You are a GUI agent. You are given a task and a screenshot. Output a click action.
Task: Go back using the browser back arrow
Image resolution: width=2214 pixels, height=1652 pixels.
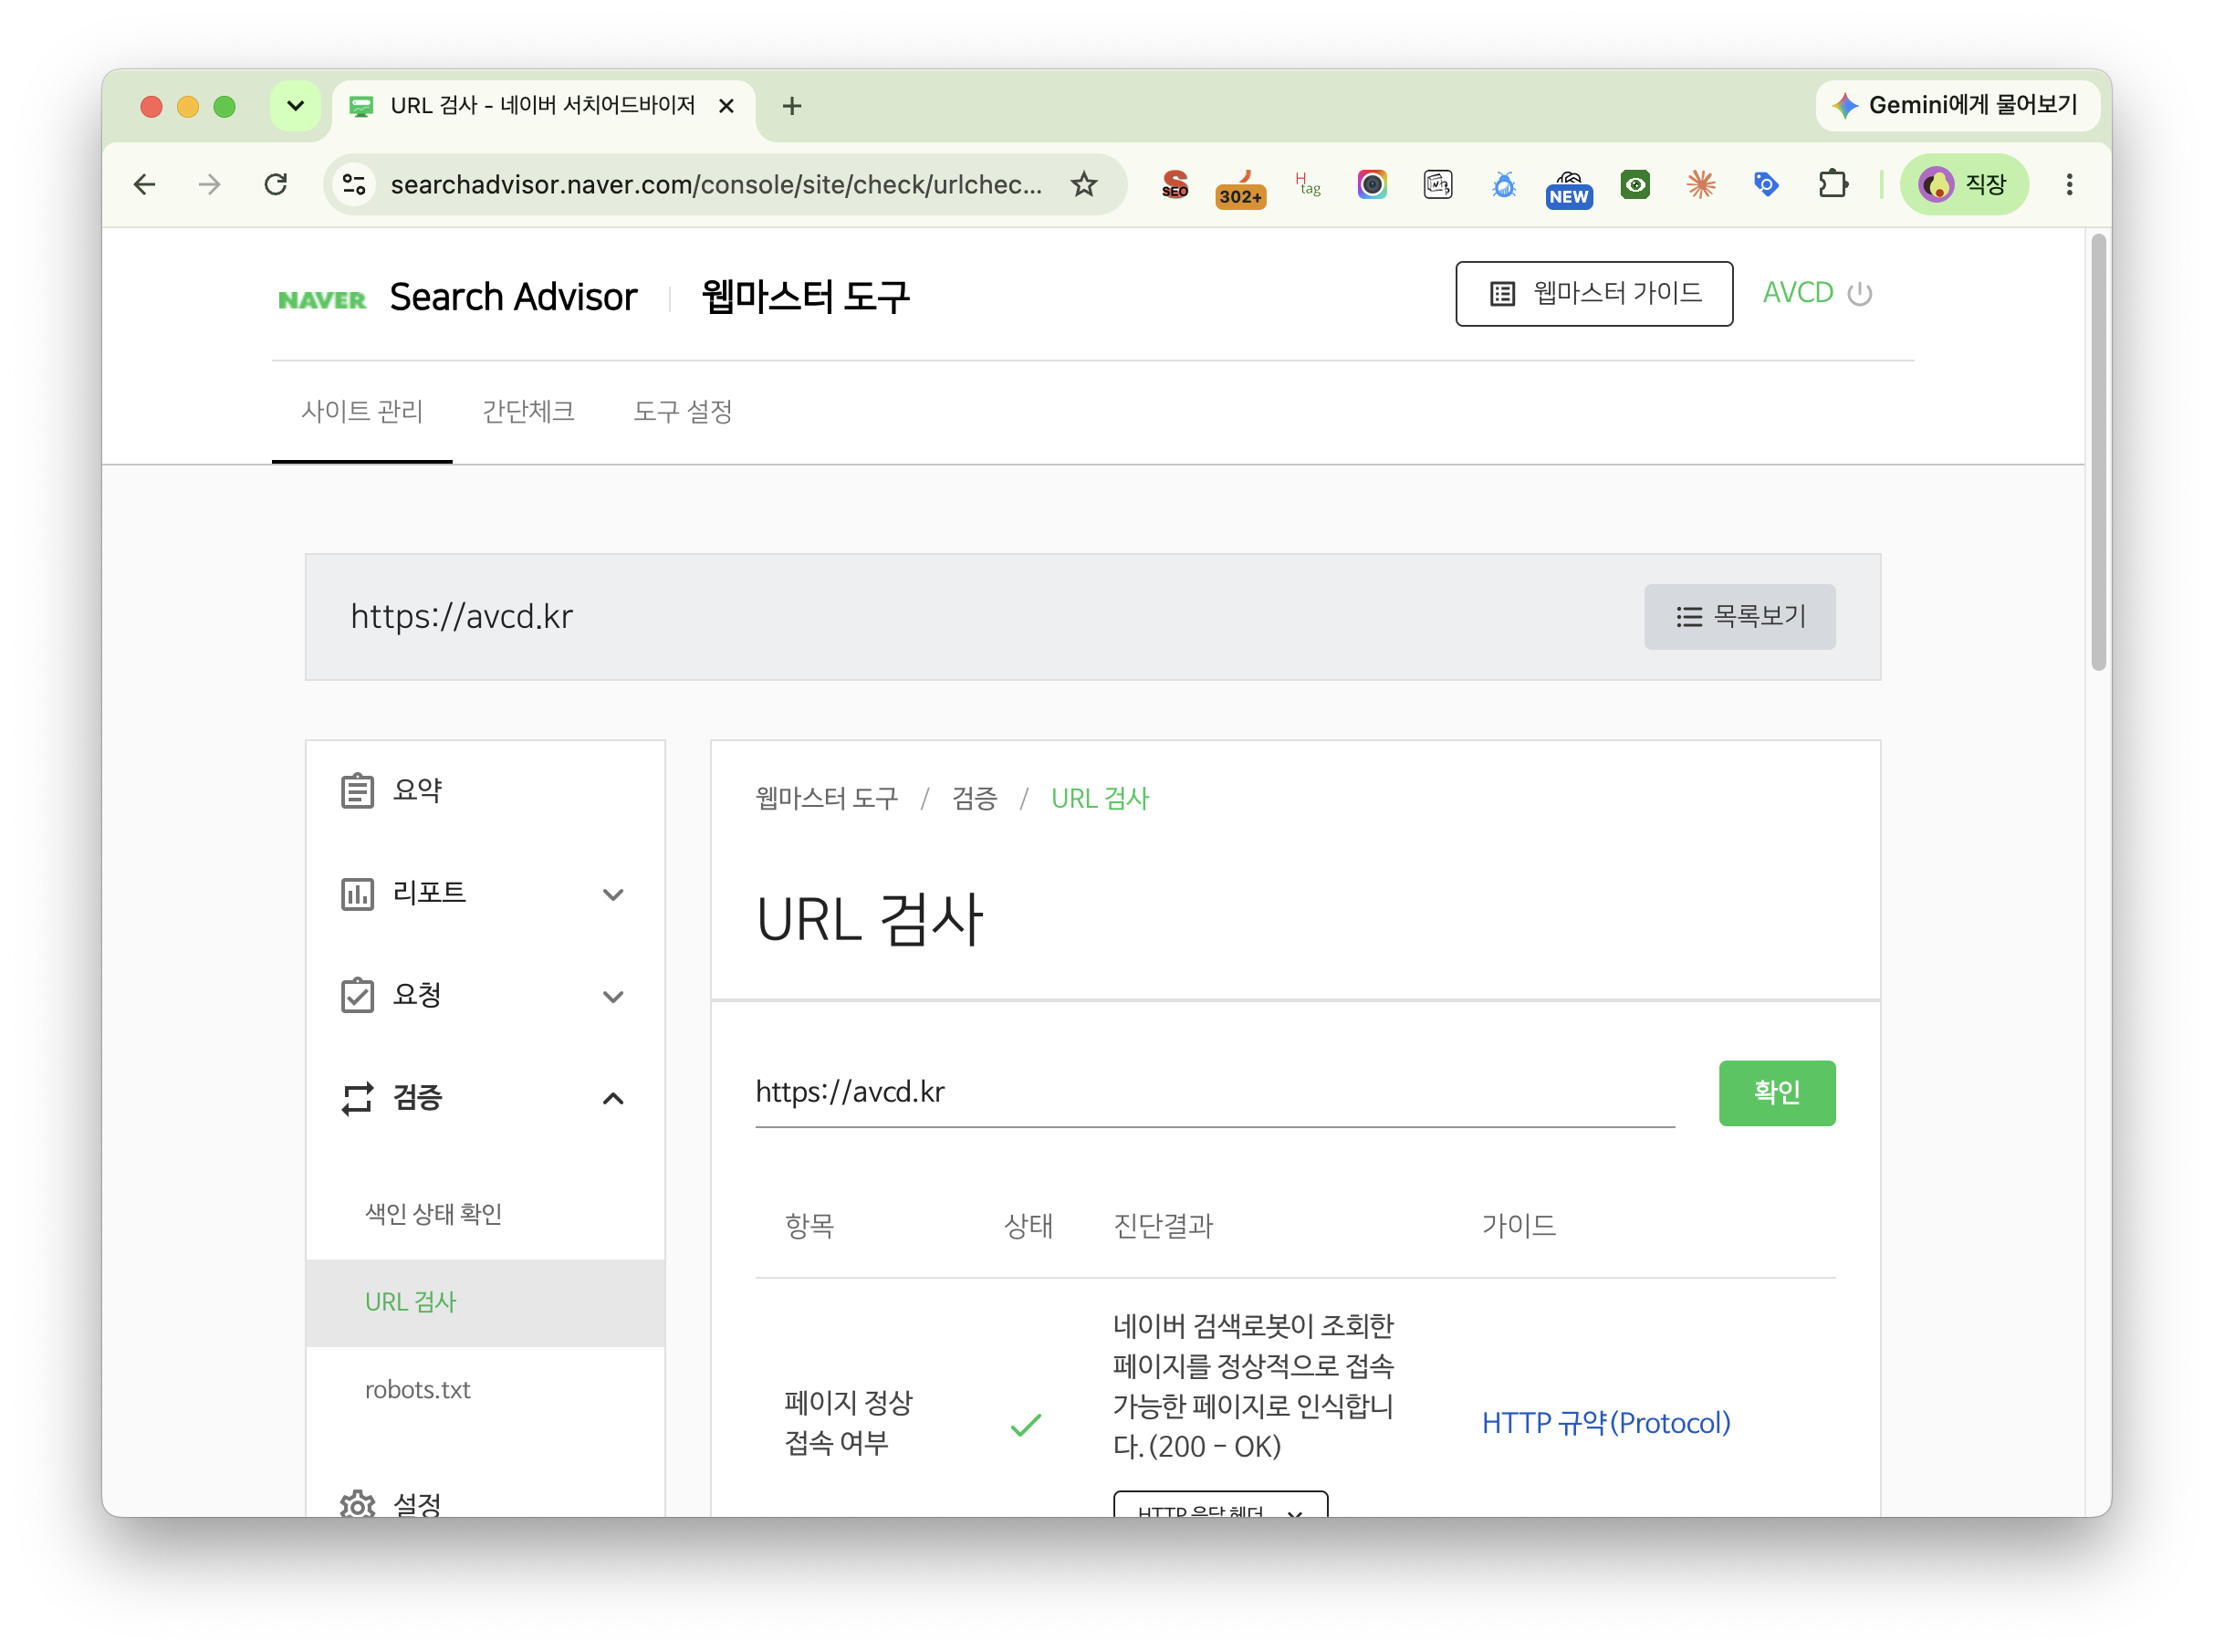click(145, 184)
